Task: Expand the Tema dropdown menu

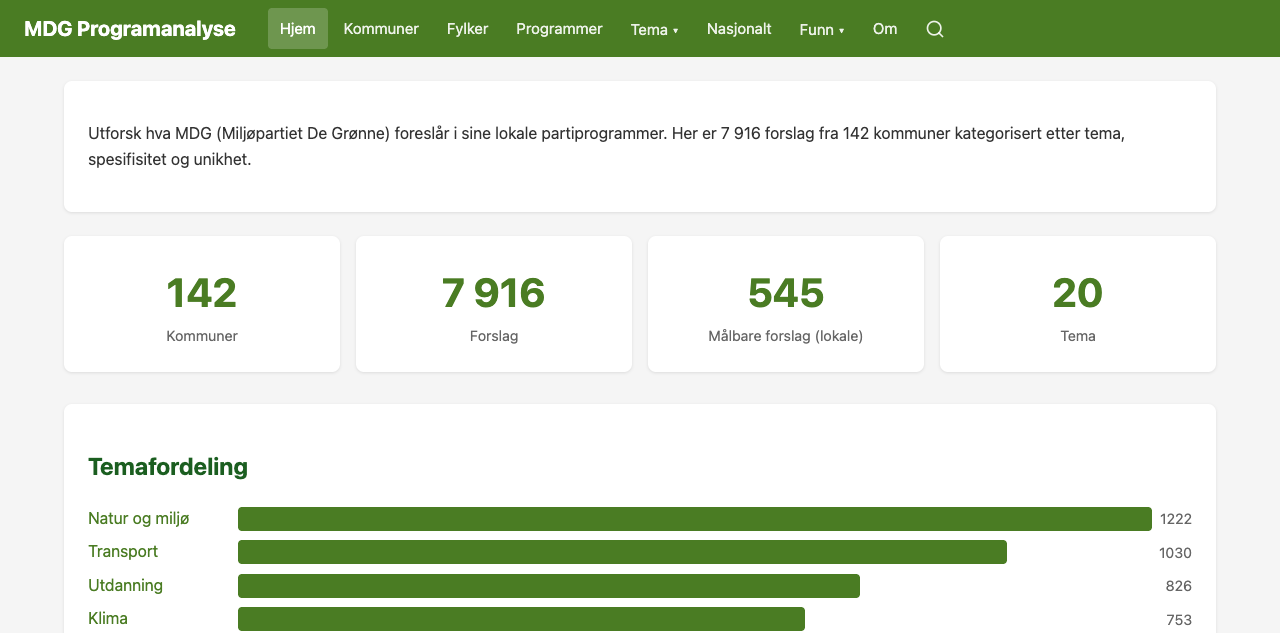Action: pos(655,29)
